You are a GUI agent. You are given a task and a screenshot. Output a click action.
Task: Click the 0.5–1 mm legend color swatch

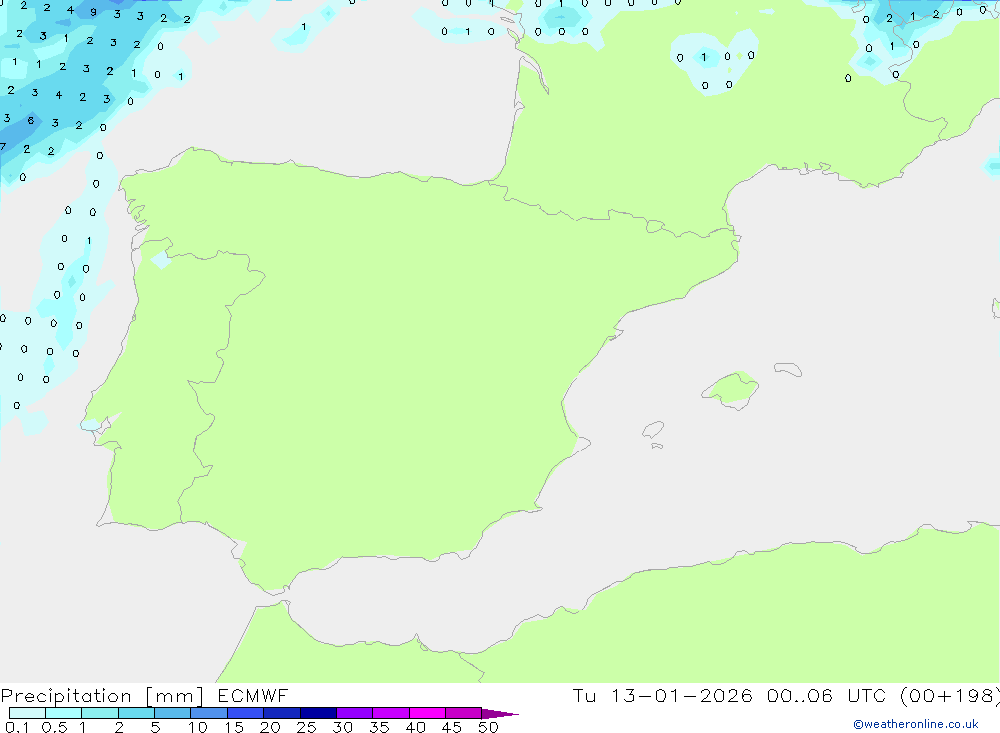point(64,713)
